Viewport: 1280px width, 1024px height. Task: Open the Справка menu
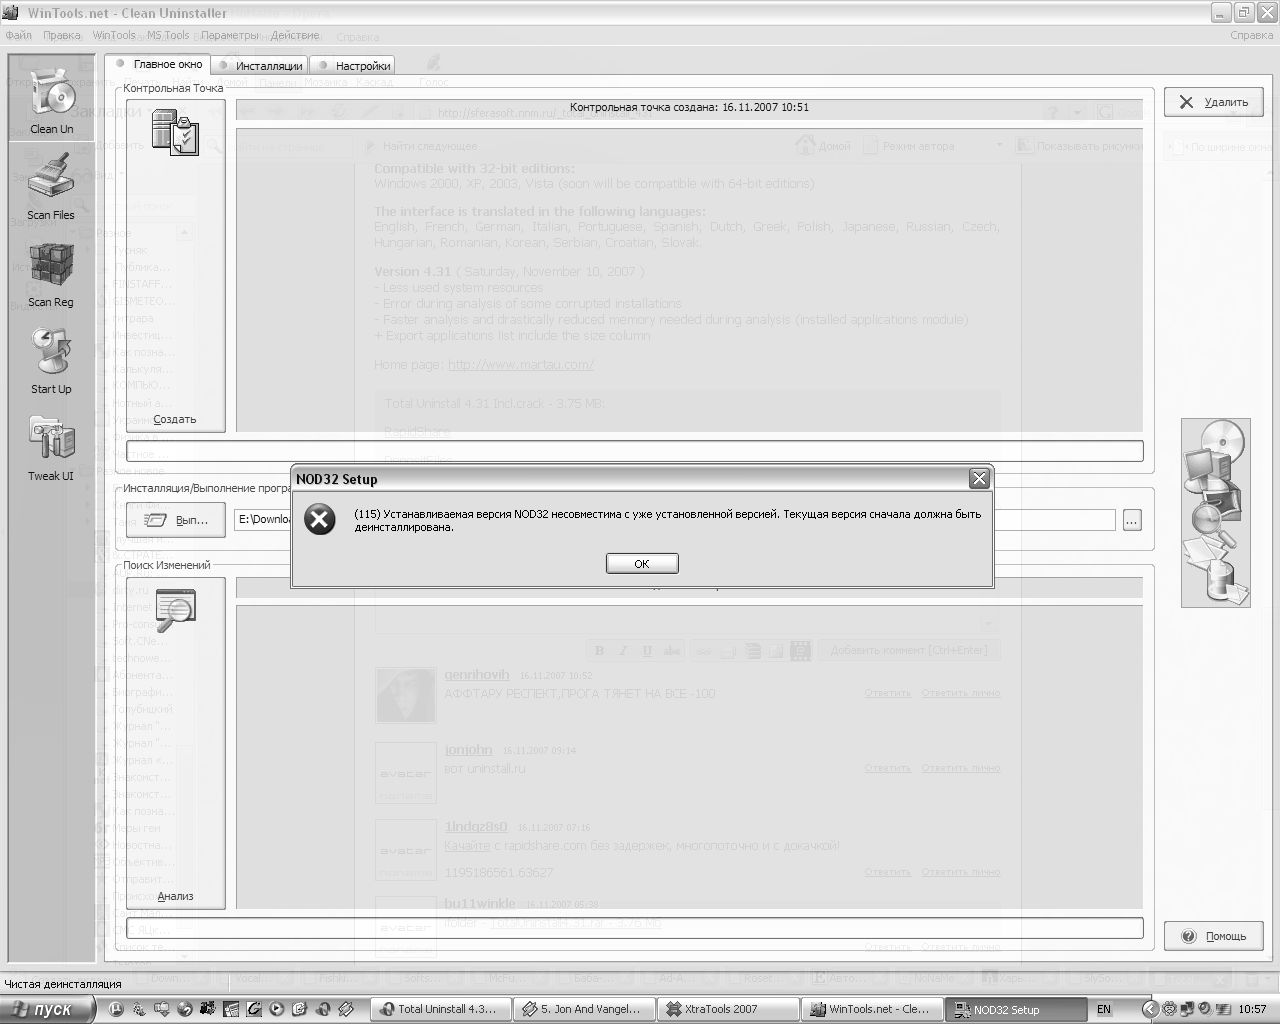pos(1252,35)
